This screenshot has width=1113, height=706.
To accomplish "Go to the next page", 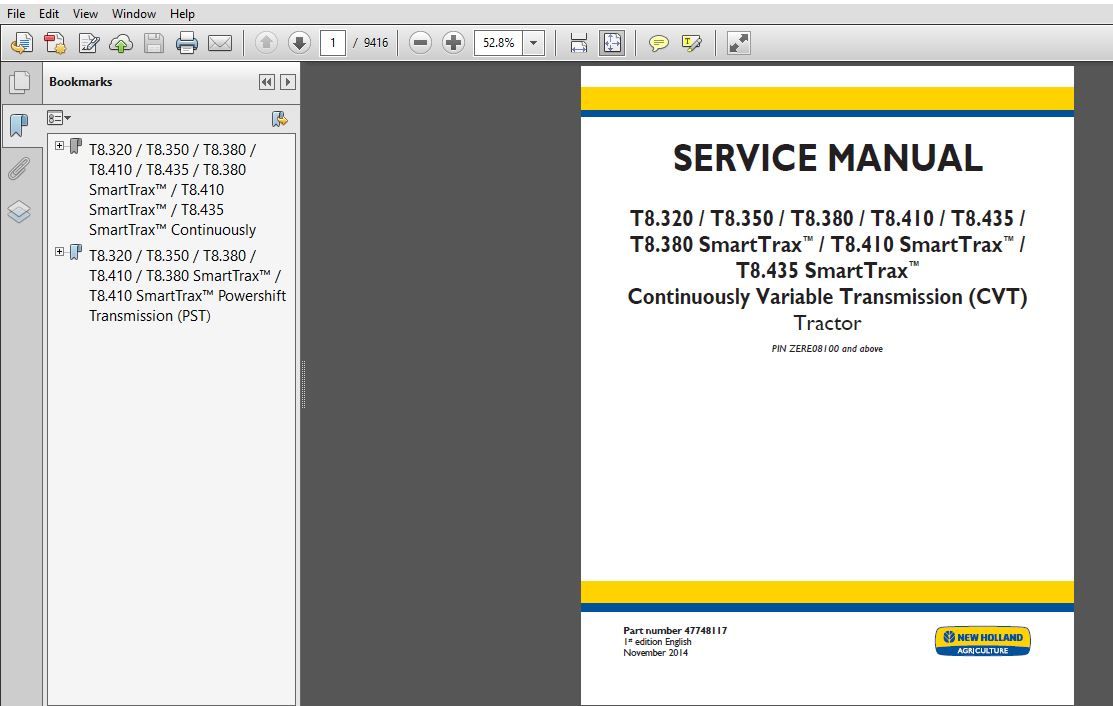I will coord(299,42).
